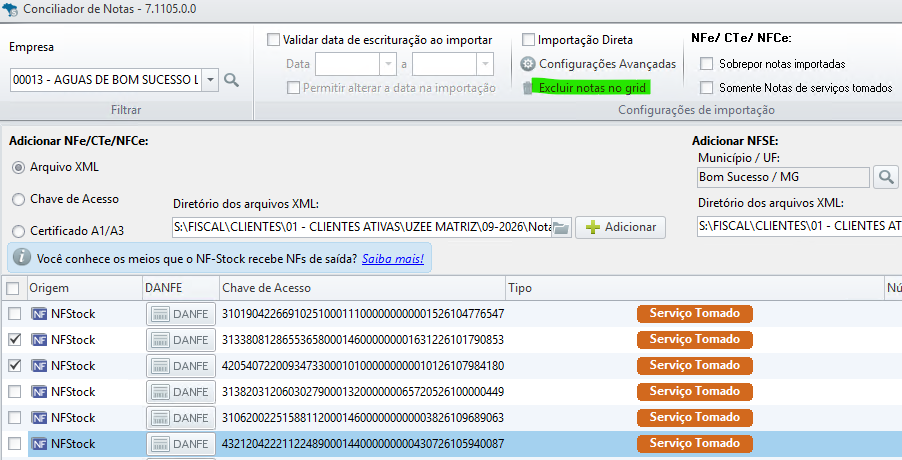Click NFStock icon in row ending 430726105940087
This screenshot has height=460, width=902.
coord(39,444)
